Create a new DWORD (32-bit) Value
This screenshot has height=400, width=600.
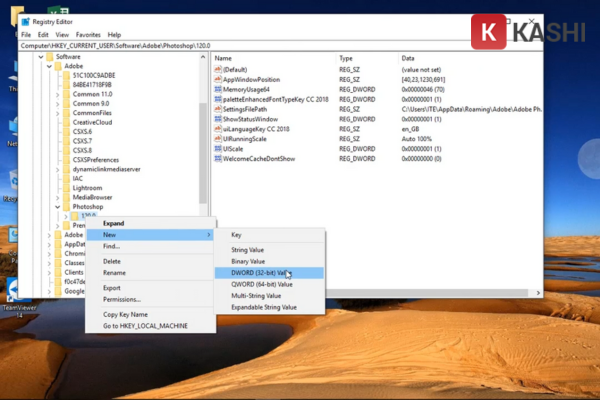click(269, 273)
